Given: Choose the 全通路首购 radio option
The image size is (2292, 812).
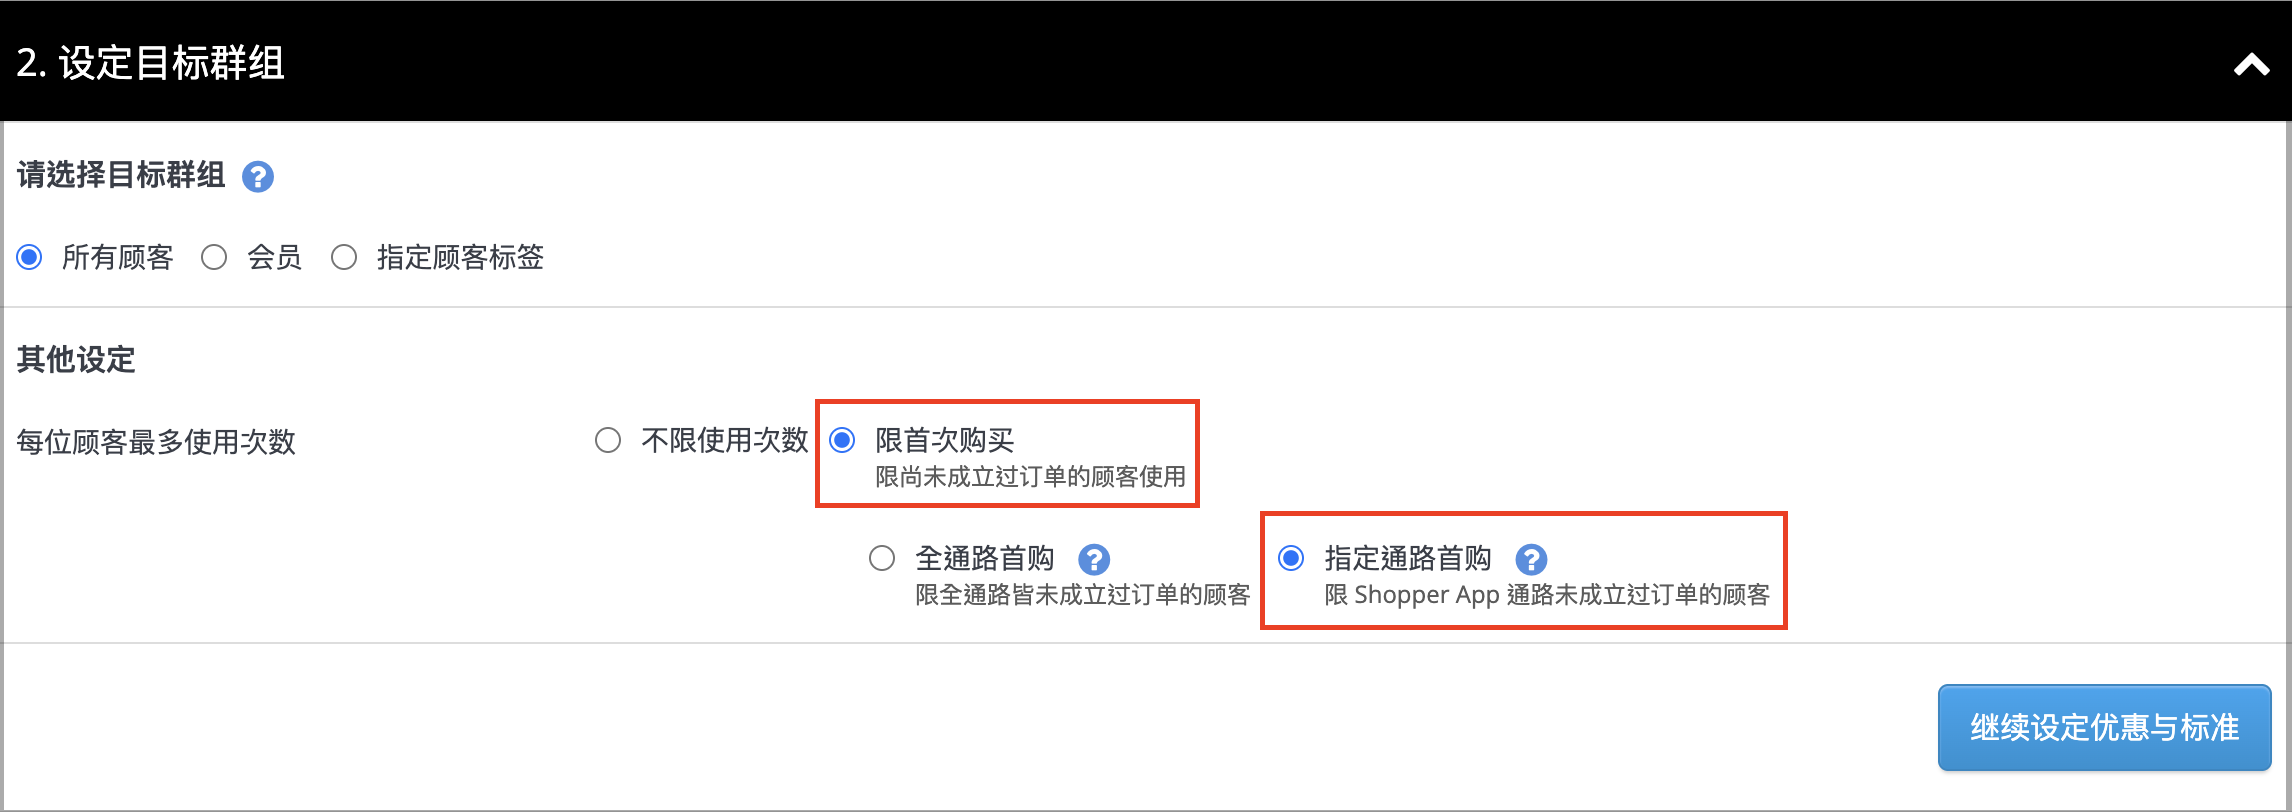Looking at the screenshot, I should 882,558.
